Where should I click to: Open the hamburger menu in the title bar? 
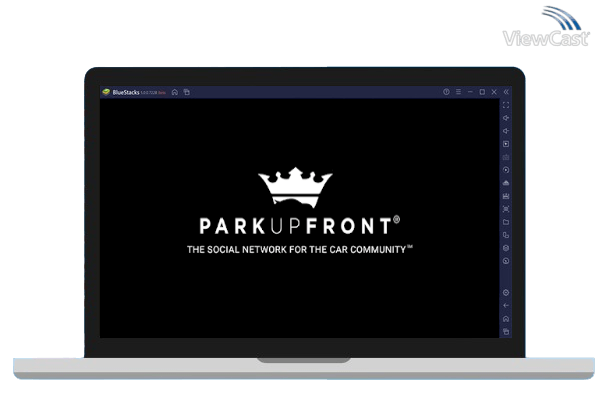pyautogui.click(x=458, y=92)
